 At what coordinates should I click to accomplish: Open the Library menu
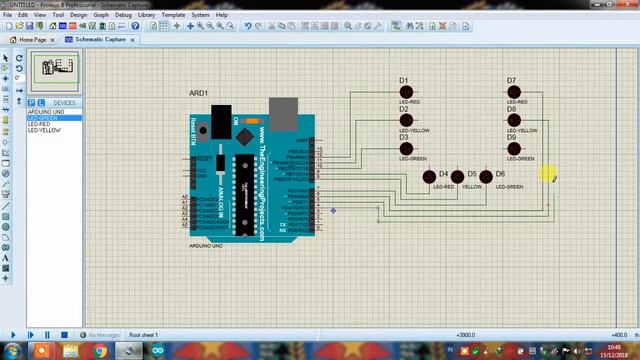point(146,15)
